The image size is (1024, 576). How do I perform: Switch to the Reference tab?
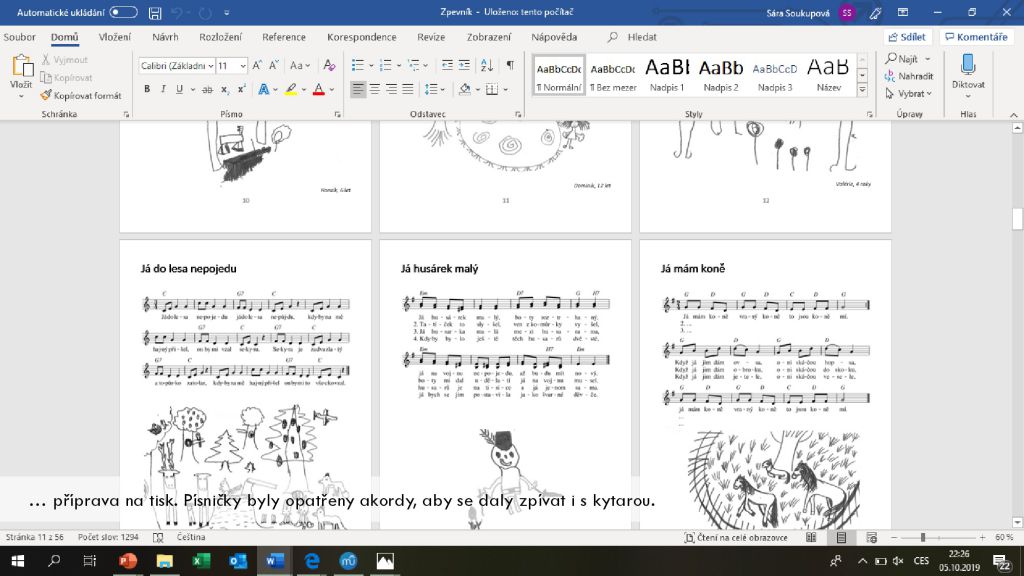[x=284, y=37]
